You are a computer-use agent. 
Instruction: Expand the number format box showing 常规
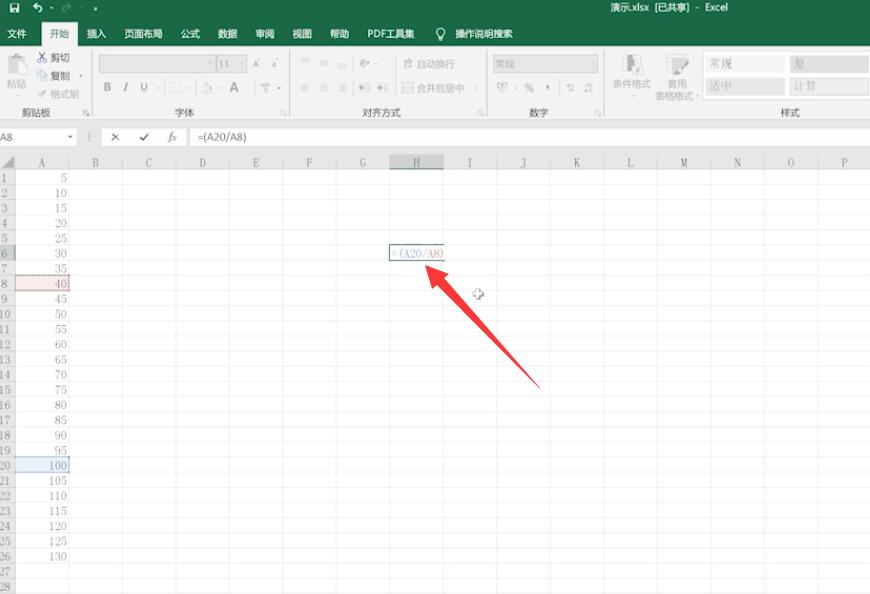(x=593, y=64)
